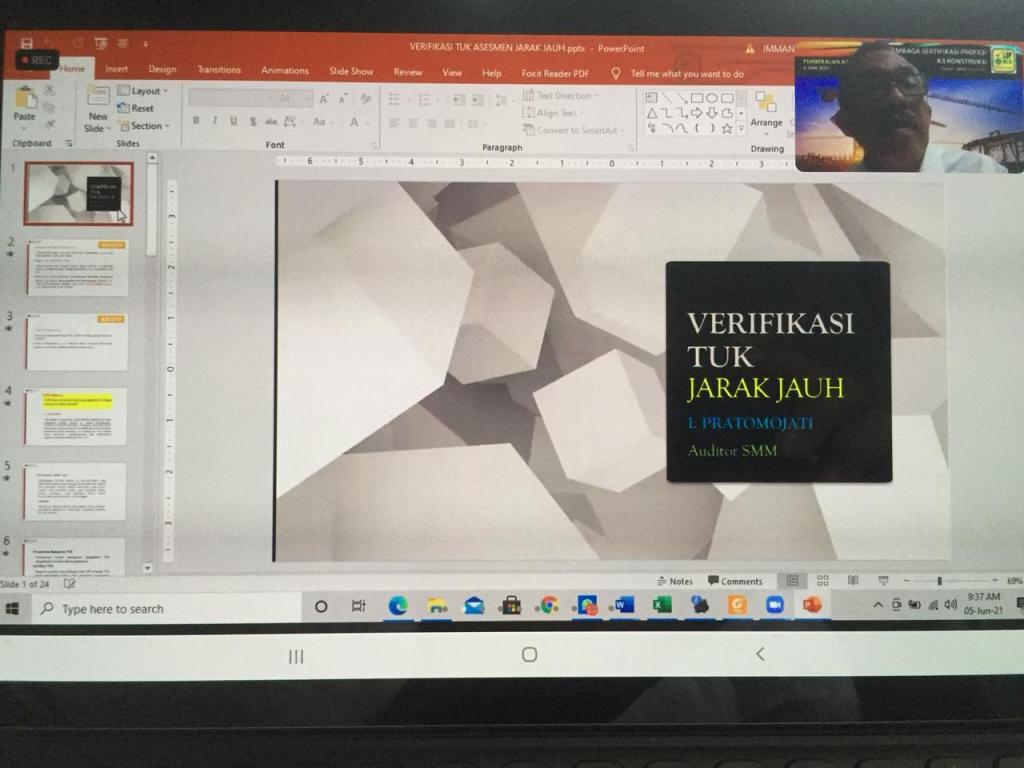Image resolution: width=1024 pixels, height=768 pixels.
Task: Start slide show from status bar icon
Action: click(x=883, y=580)
